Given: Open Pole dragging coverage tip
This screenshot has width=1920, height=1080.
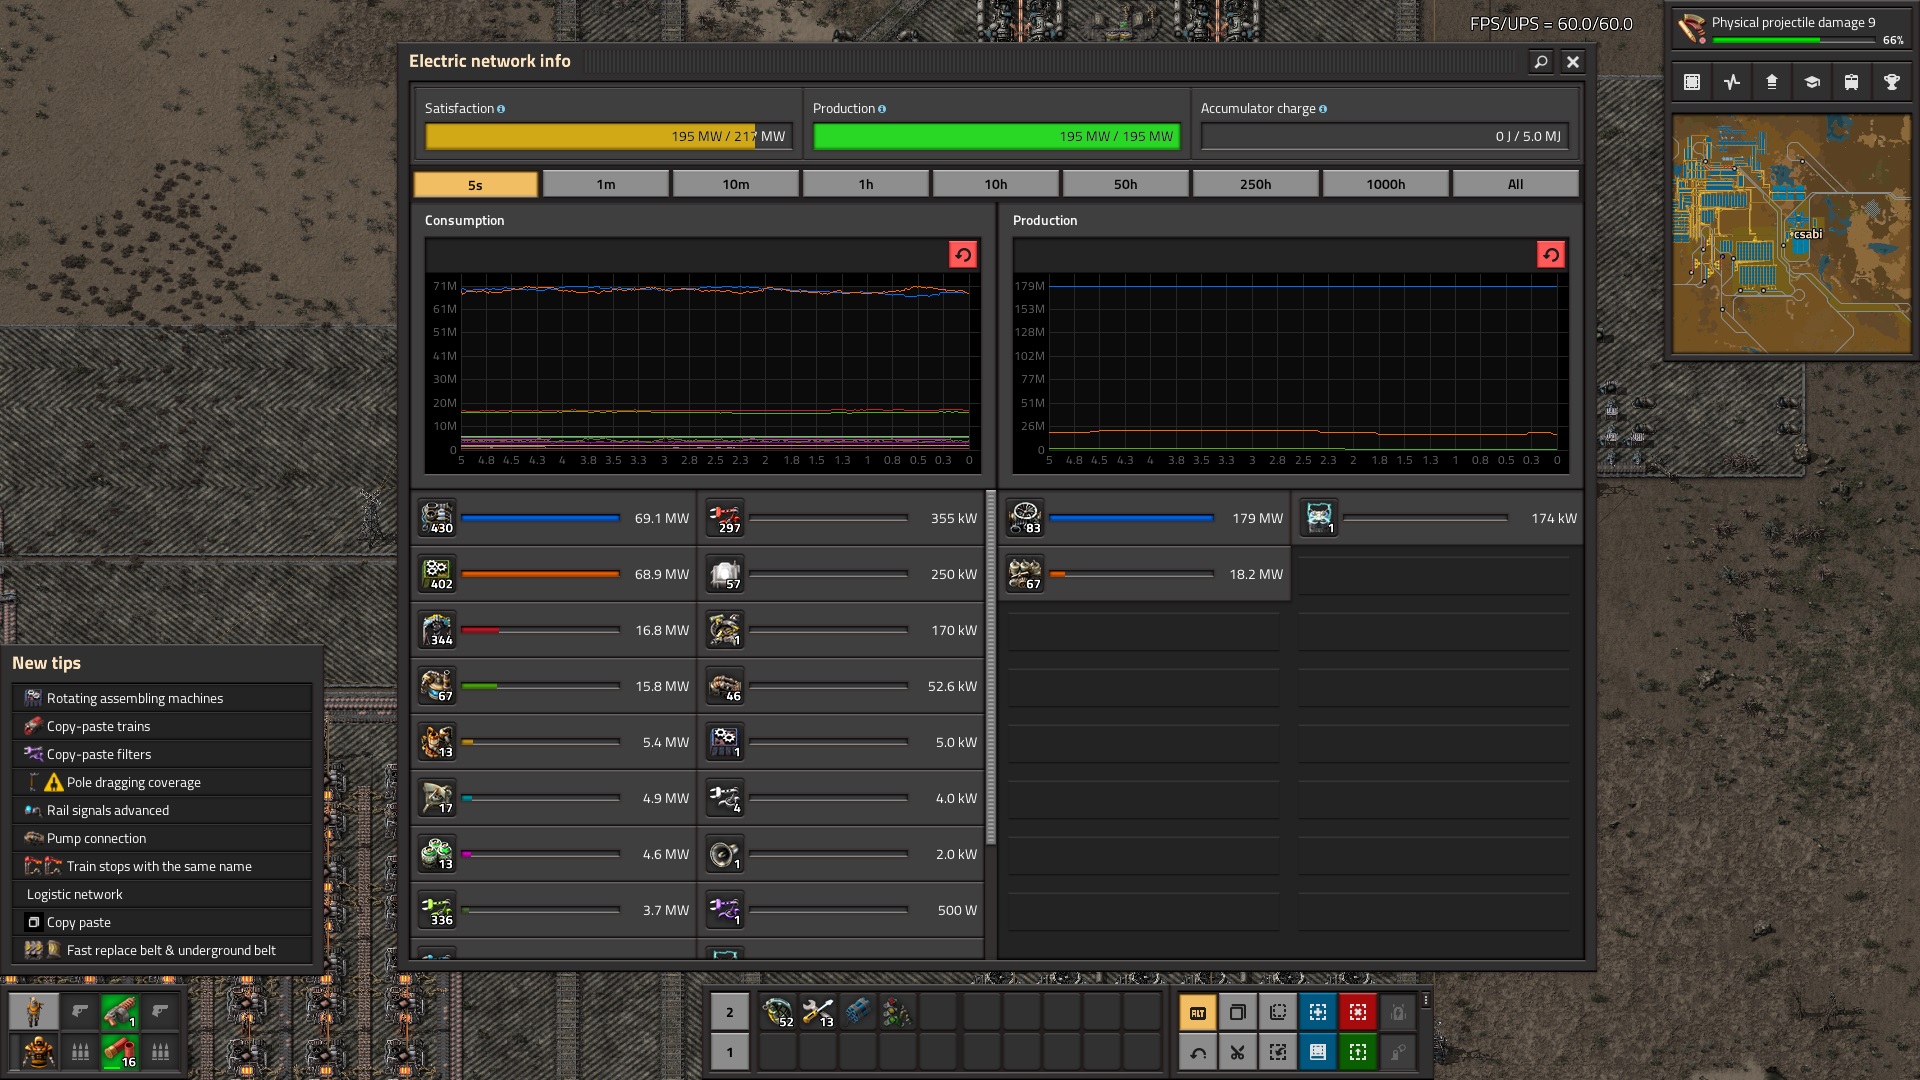Looking at the screenshot, I should [x=162, y=782].
